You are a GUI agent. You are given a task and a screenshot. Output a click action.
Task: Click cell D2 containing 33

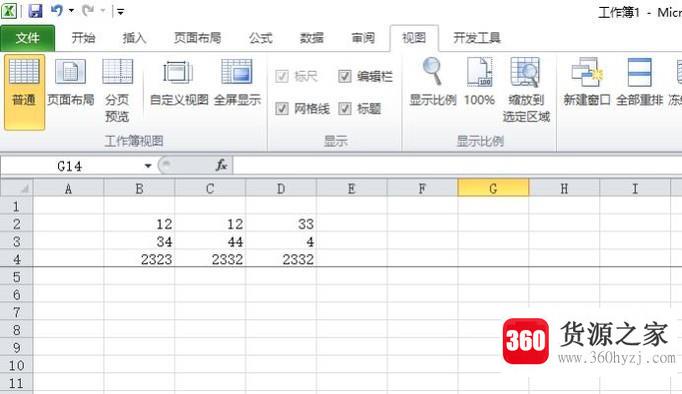pos(281,224)
